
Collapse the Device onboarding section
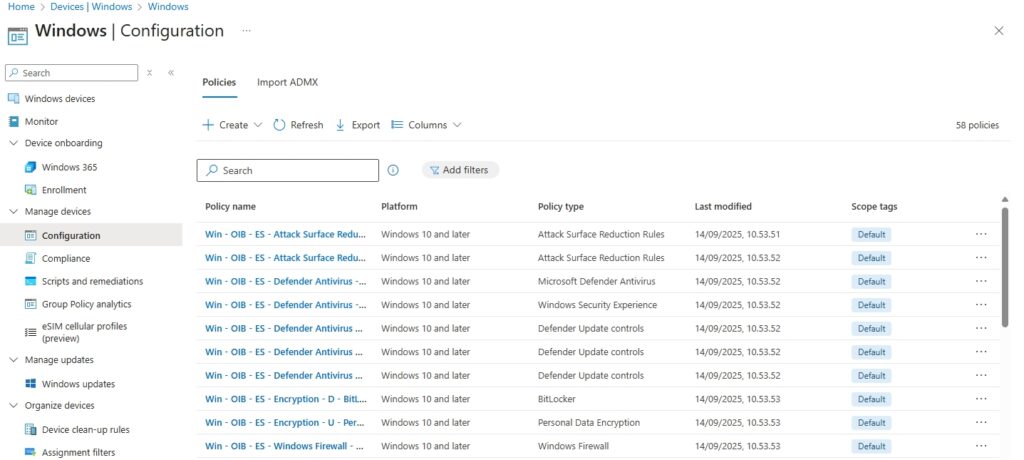pos(14,143)
